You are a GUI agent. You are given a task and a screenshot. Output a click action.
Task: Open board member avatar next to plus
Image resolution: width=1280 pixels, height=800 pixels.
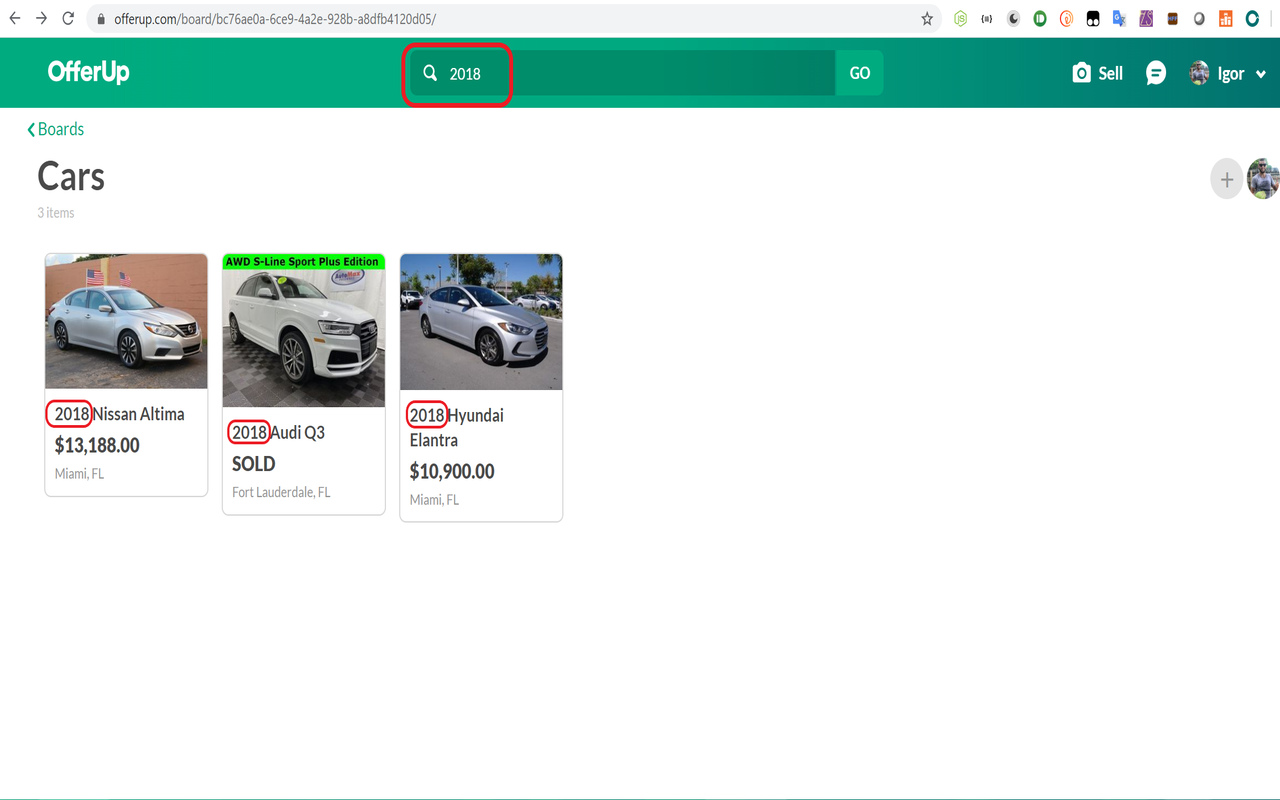[1264, 179]
